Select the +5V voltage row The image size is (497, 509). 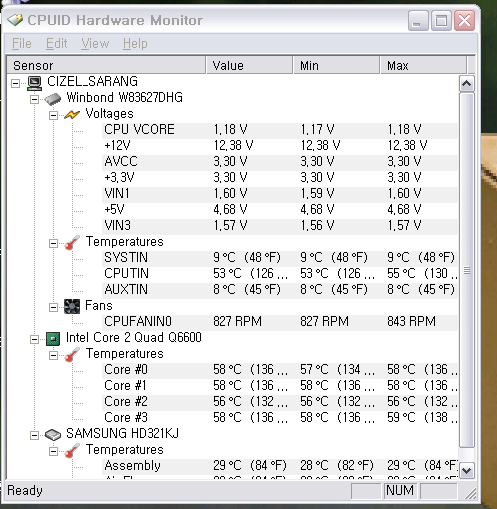tap(280, 210)
